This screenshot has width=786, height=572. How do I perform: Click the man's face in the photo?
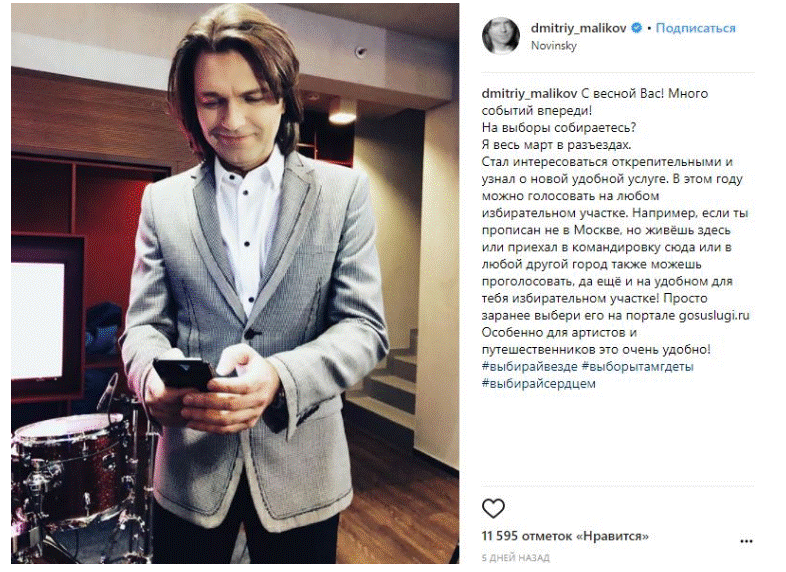(235, 108)
